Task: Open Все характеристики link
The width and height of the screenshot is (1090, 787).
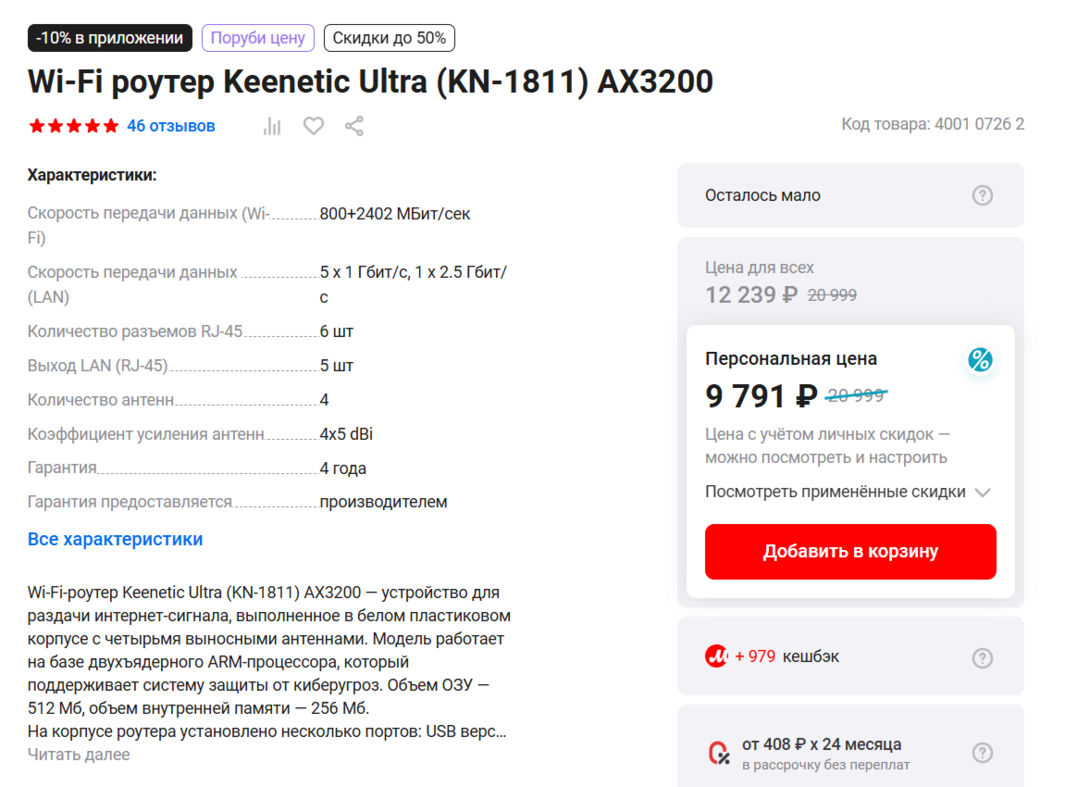Action: tap(115, 539)
